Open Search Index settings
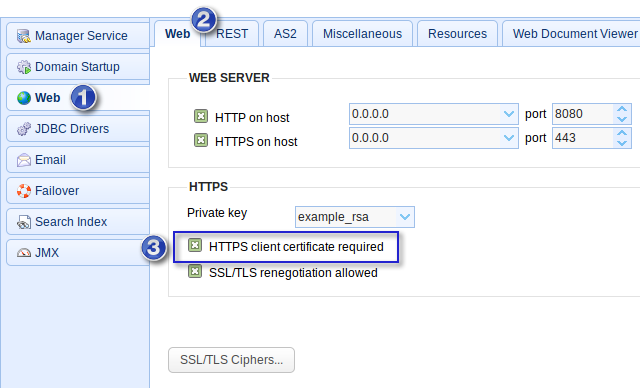 78,222
